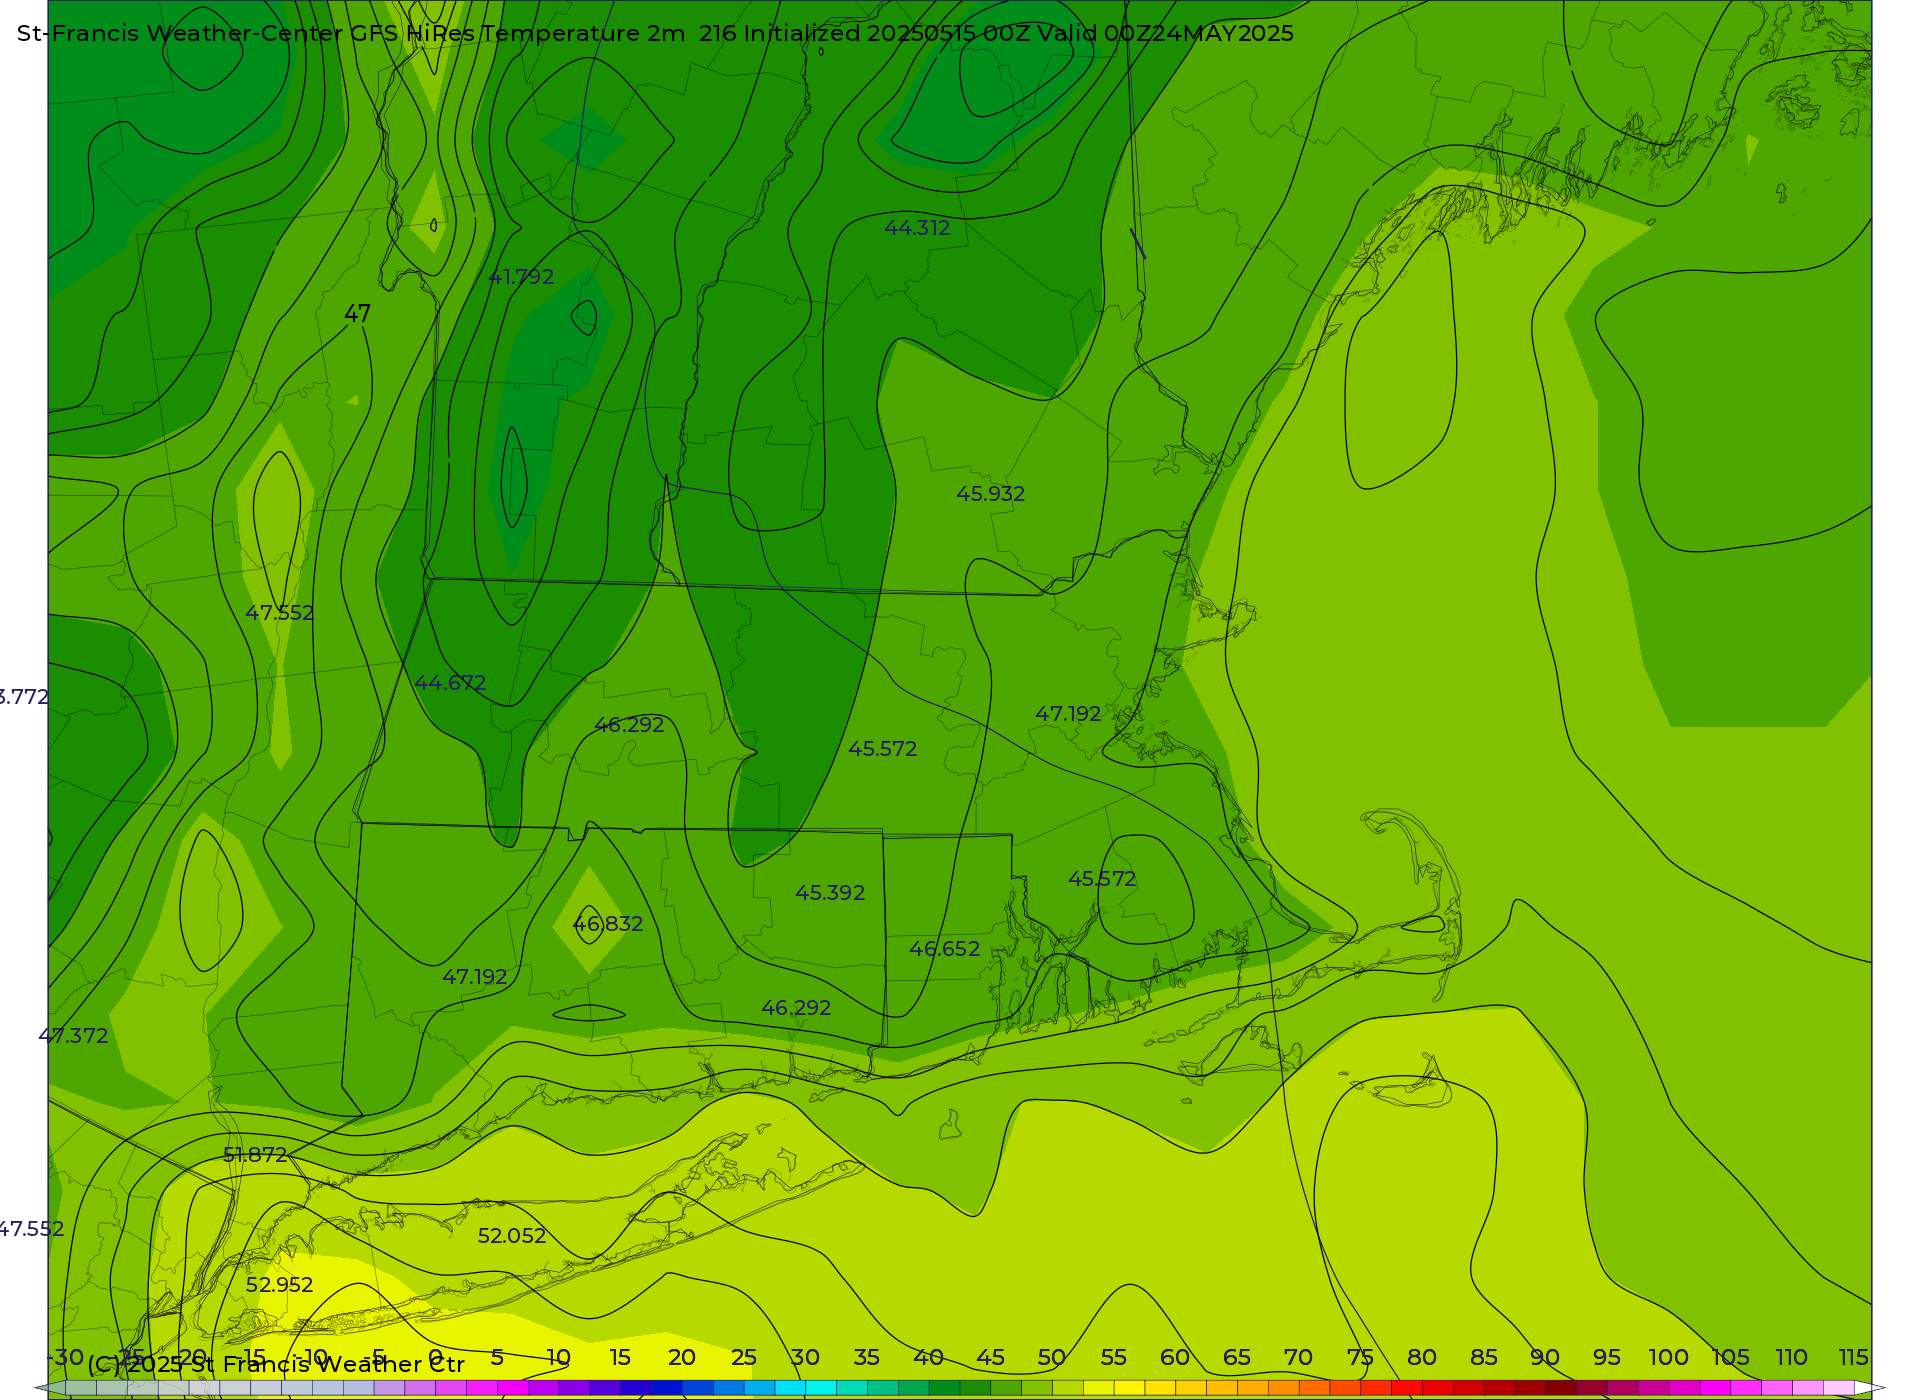Click the 45 label on the color scale
Image resolution: width=1920 pixels, height=1400 pixels.
(x=990, y=1357)
